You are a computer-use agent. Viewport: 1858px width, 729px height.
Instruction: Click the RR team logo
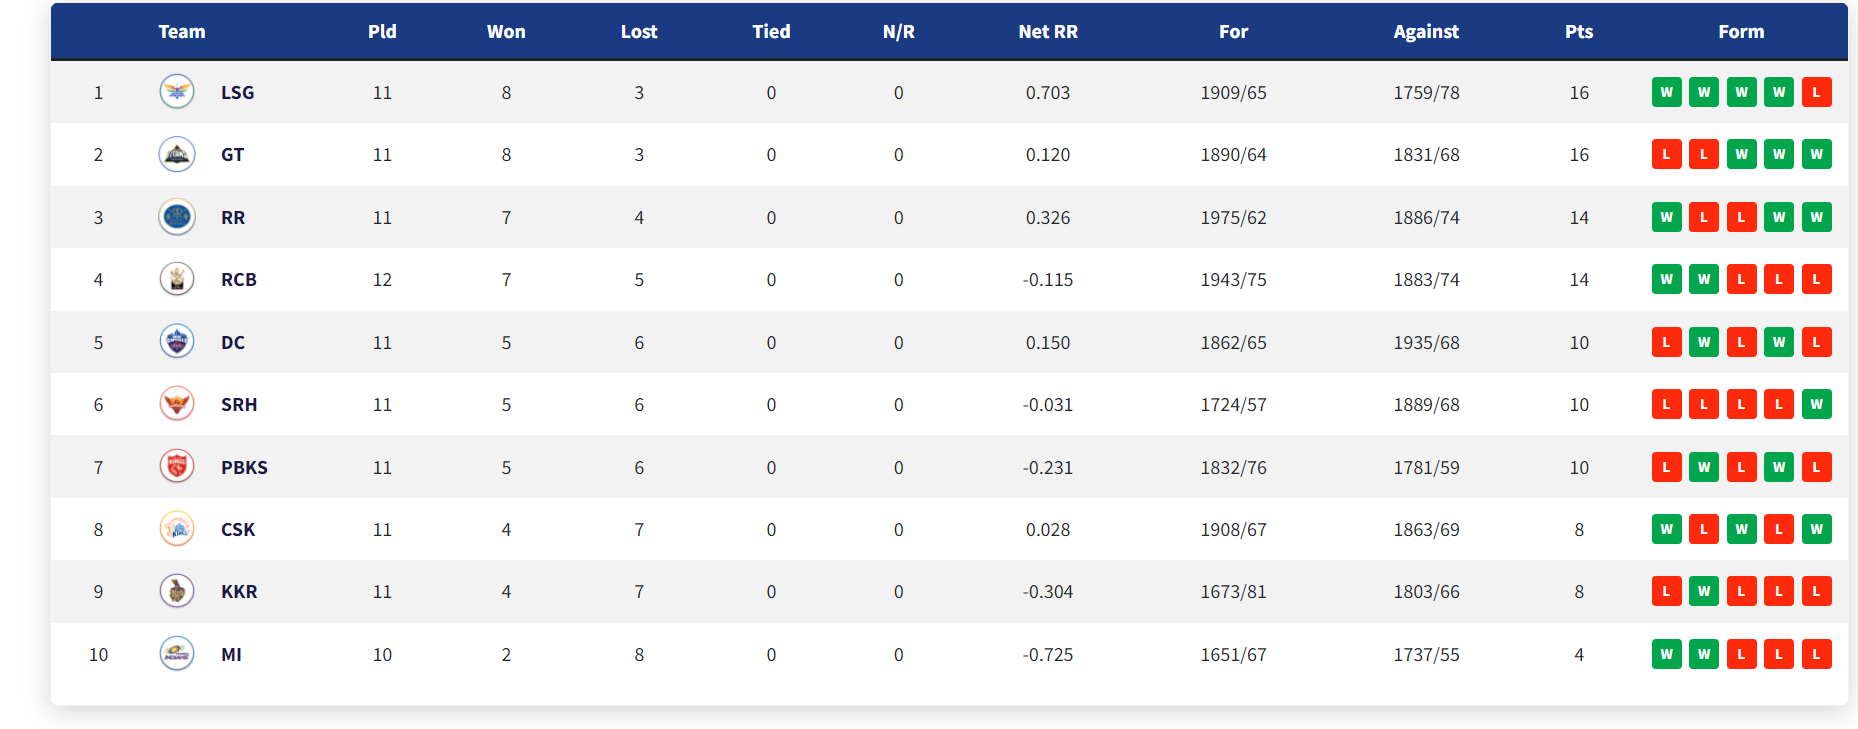pos(177,217)
